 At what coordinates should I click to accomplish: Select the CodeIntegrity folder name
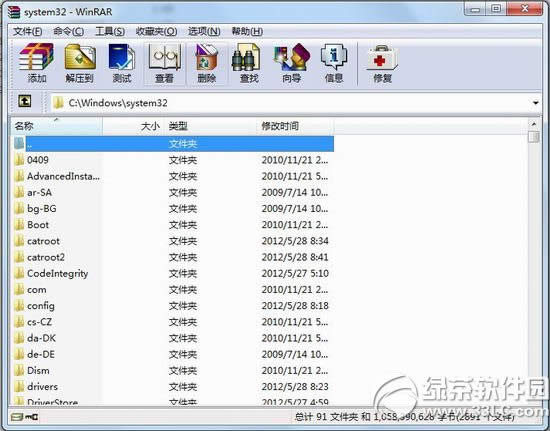(x=58, y=274)
